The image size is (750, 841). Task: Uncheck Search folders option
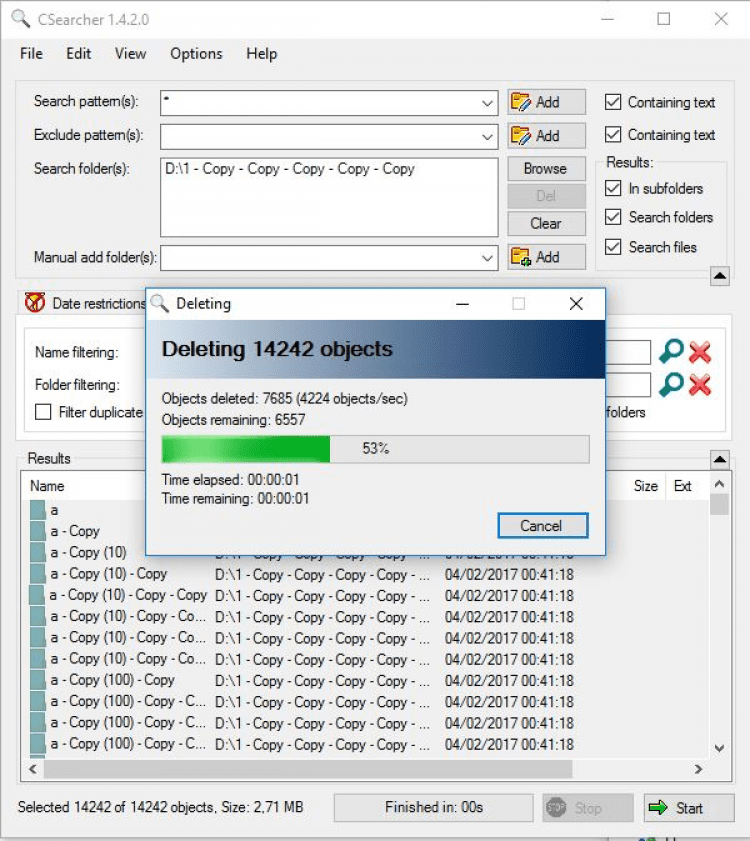pos(613,217)
